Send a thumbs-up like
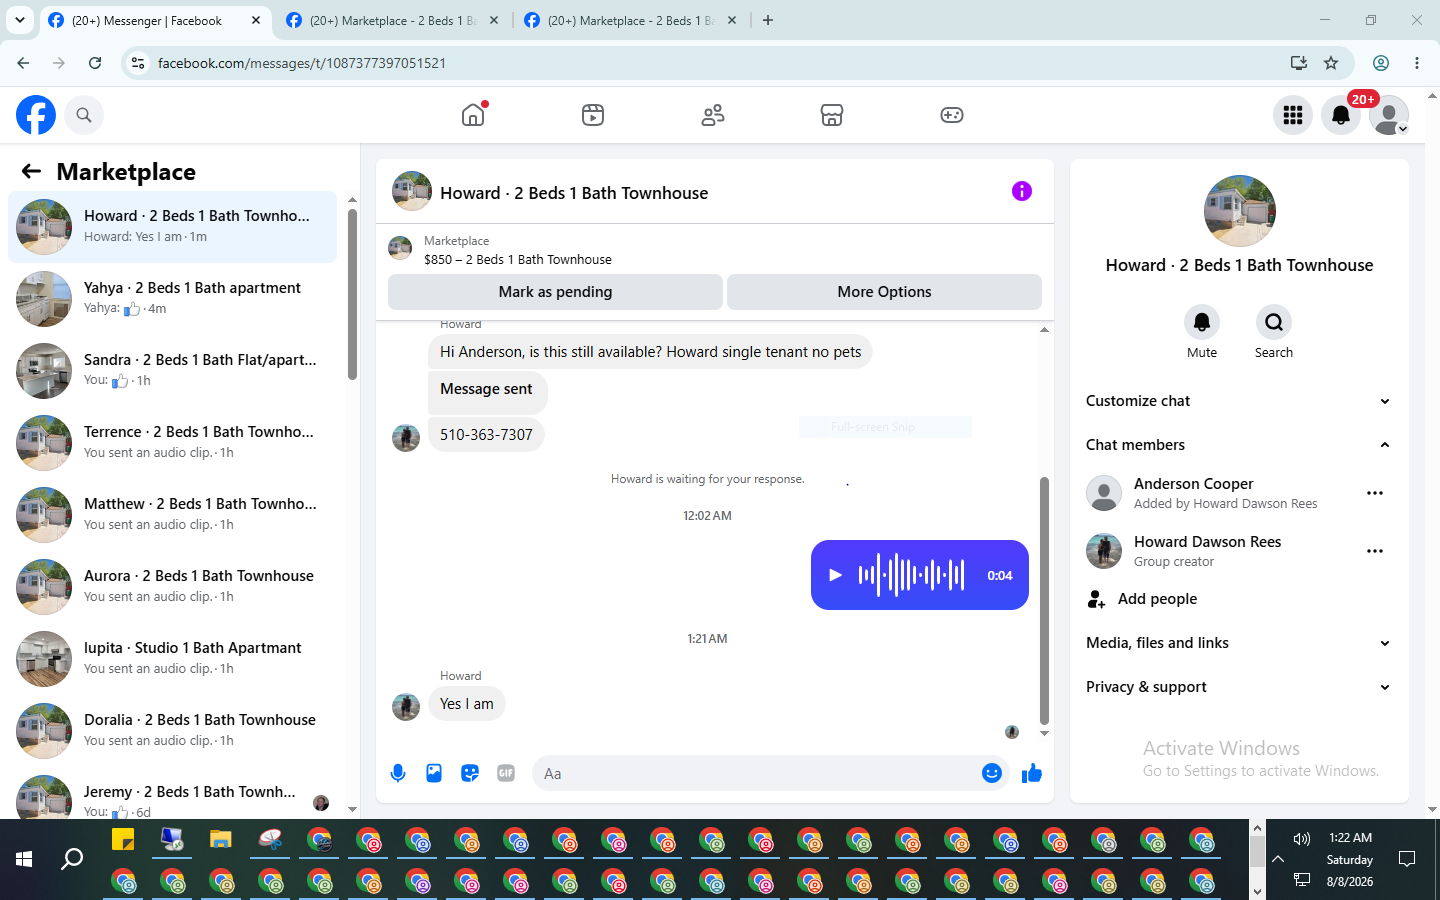Viewport: 1440px width, 900px height. tap(1032, 773)
